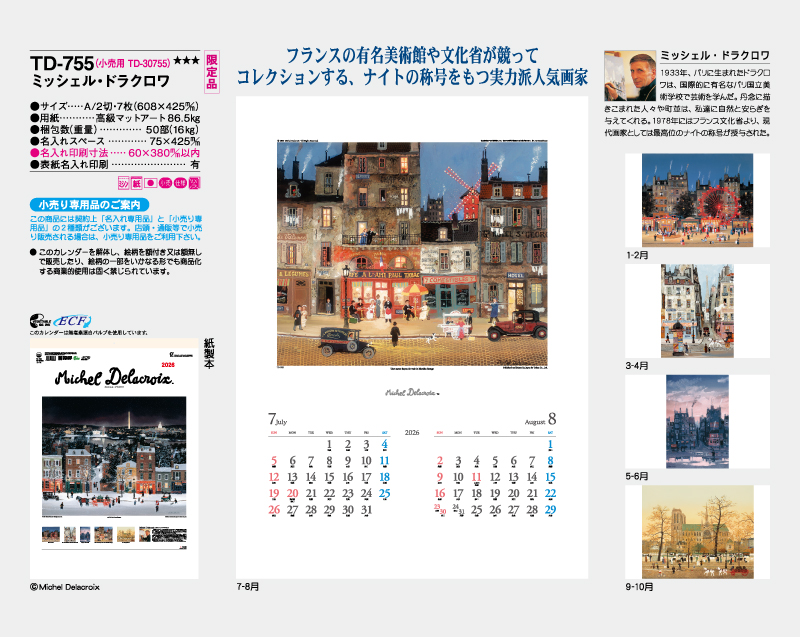Click the 1-2月 caption label
The width and height of the screenshot is (800, 637).
637,254
